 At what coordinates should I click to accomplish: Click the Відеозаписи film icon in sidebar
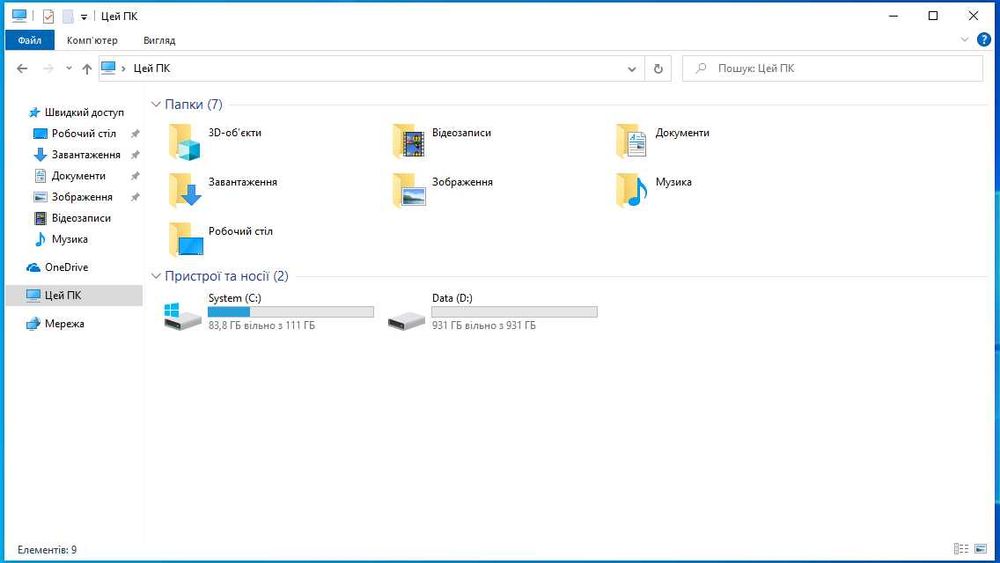click(x=40, y=218)
